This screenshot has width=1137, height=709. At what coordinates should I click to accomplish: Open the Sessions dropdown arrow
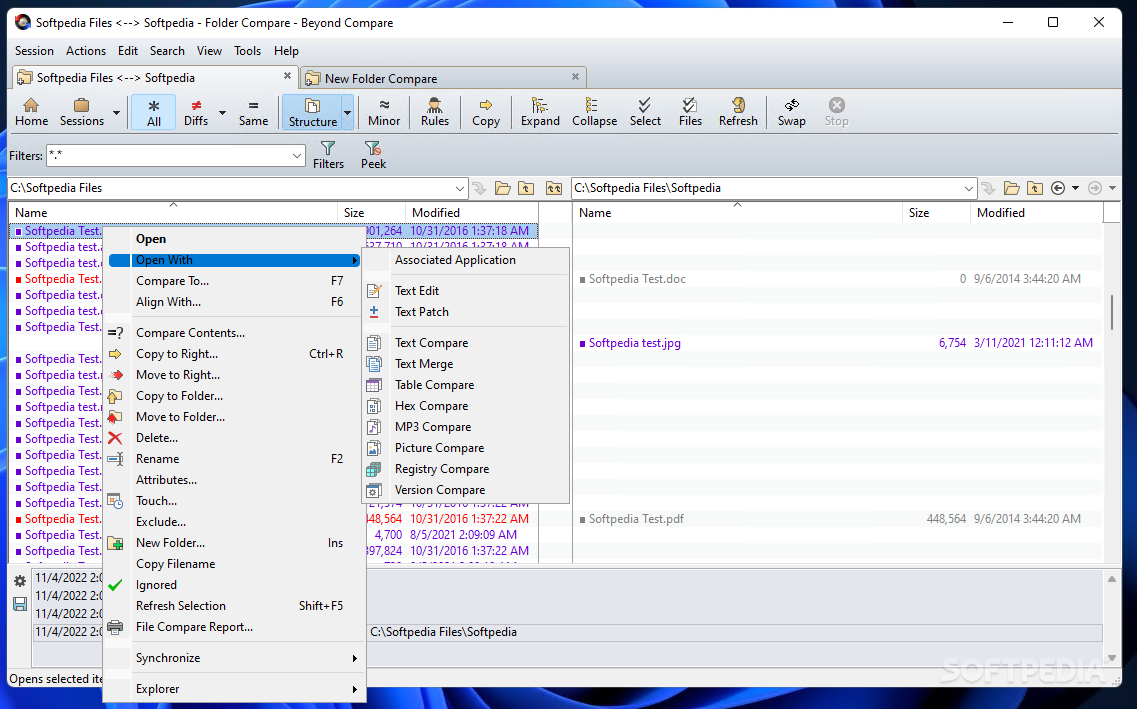116,113
